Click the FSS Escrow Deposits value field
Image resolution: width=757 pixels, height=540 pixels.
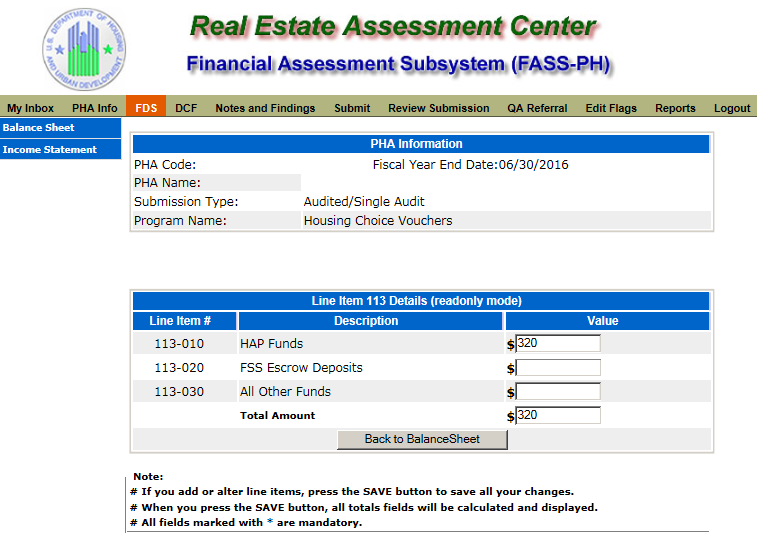[x=558, y=367]
